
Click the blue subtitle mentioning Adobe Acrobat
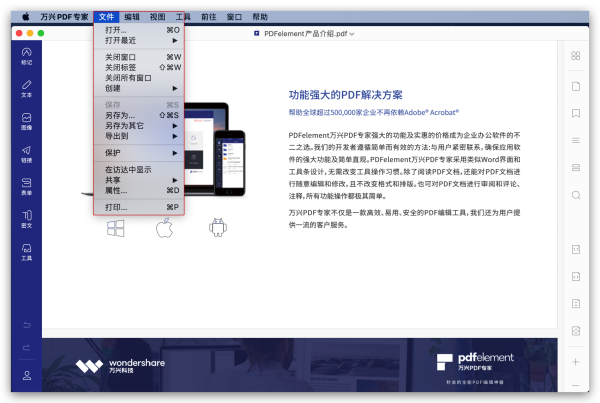pos(373,112)
